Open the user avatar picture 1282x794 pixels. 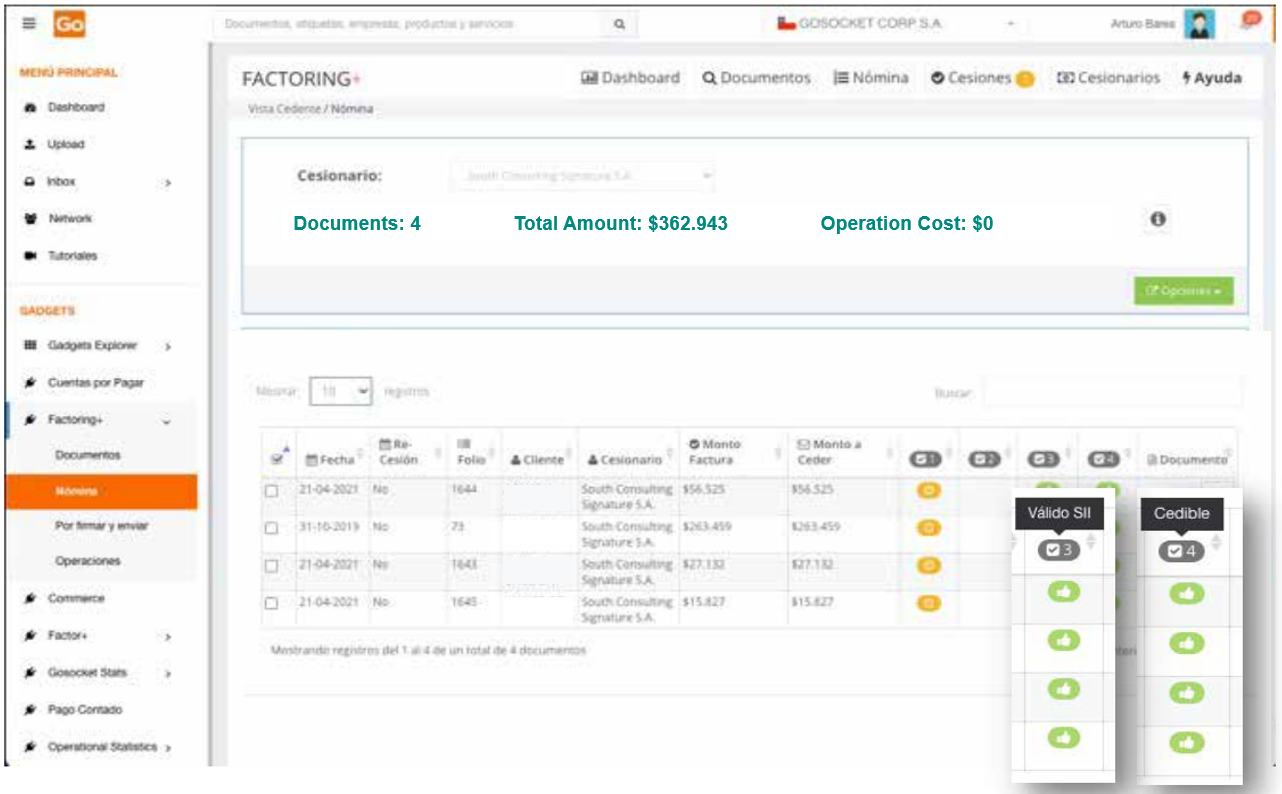coord(1198,24)
